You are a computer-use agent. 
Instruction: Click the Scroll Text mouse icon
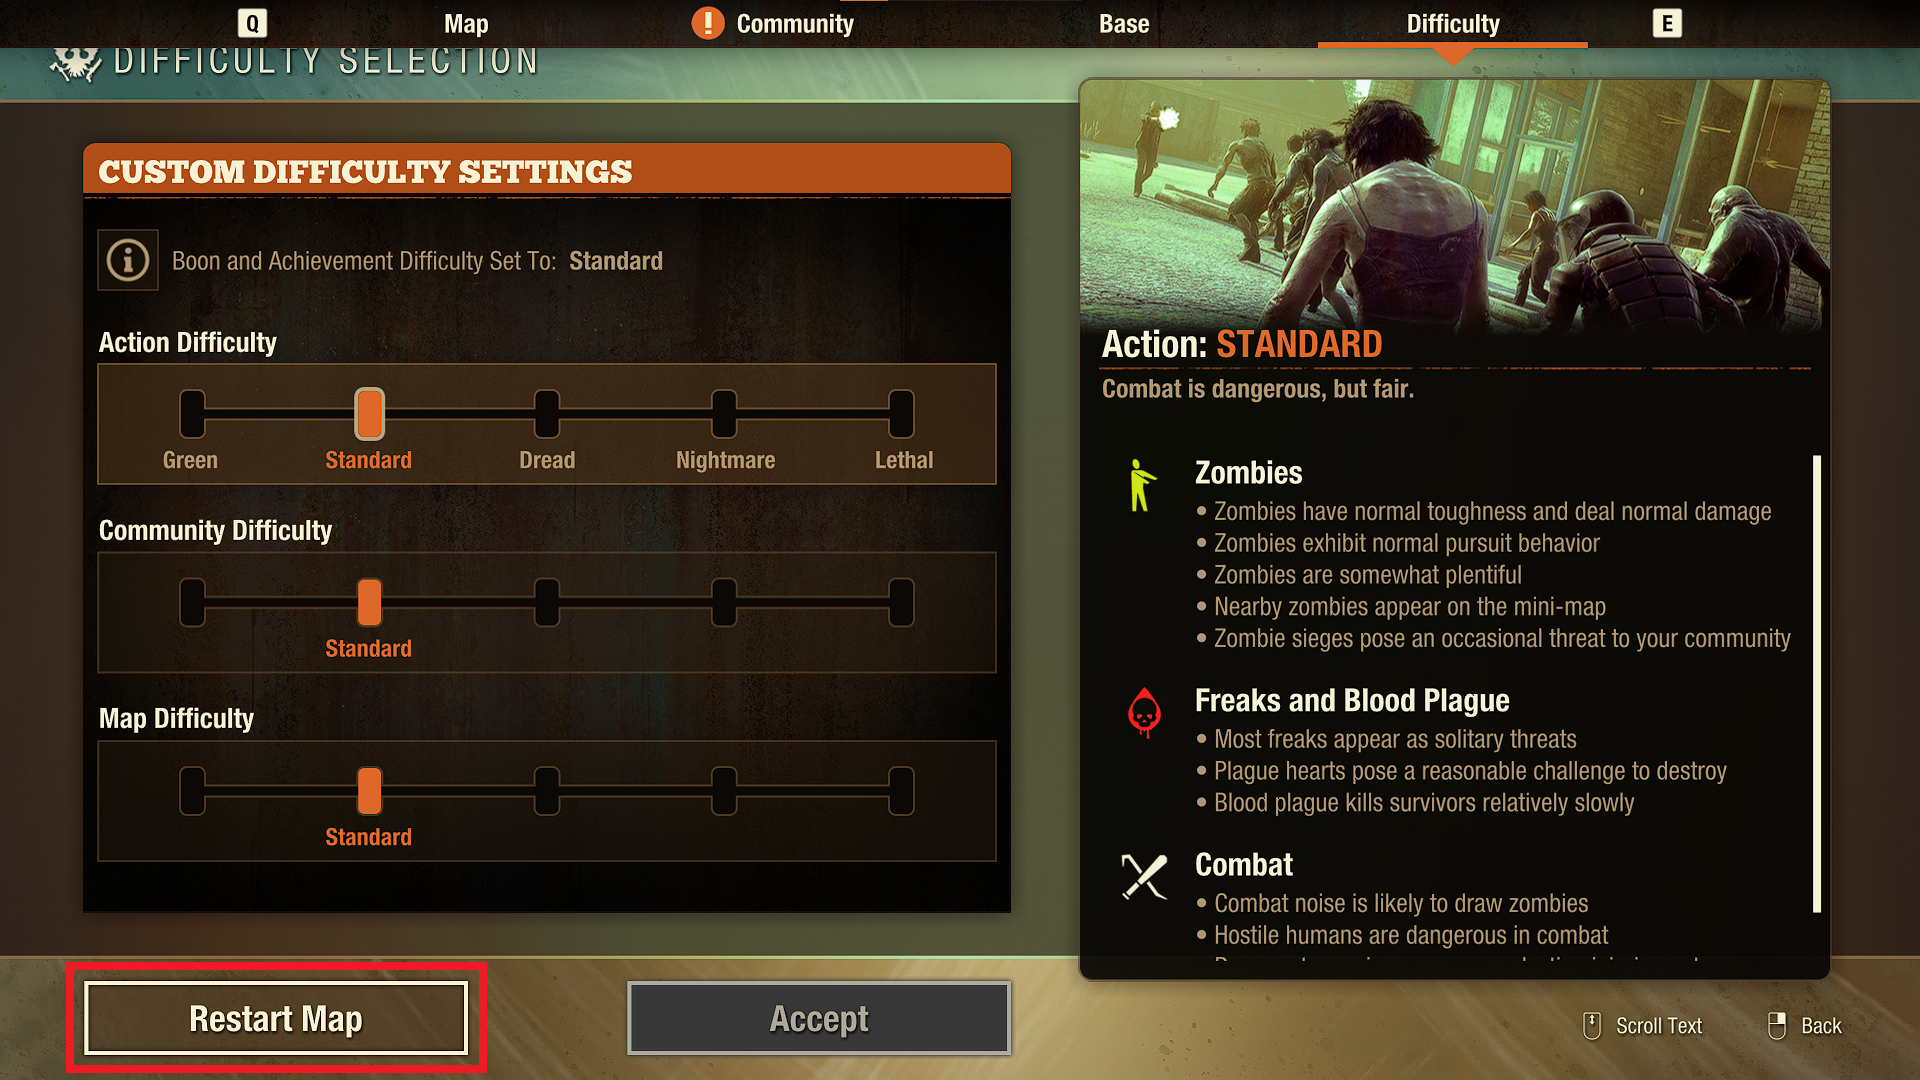click(1592, 1026)
